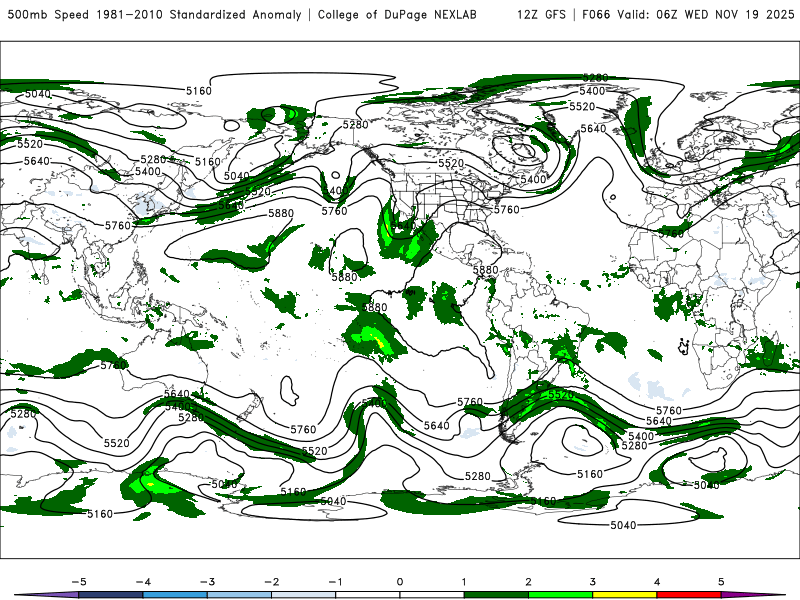Viewport: 800px width, 600px height.
Task: Click the '1' colorbar tick label
Action: (x=464, y=582)
